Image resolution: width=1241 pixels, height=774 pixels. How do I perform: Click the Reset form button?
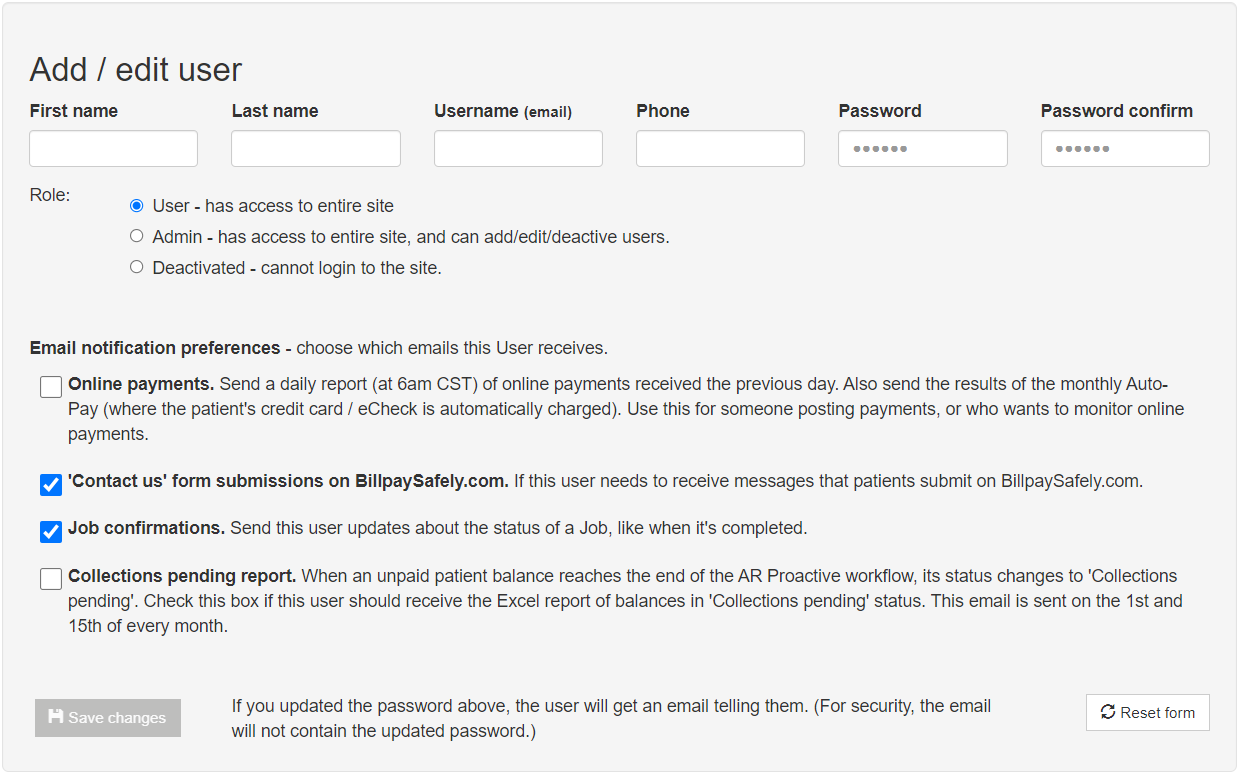pyautogui.click(x=1147, y=712)
